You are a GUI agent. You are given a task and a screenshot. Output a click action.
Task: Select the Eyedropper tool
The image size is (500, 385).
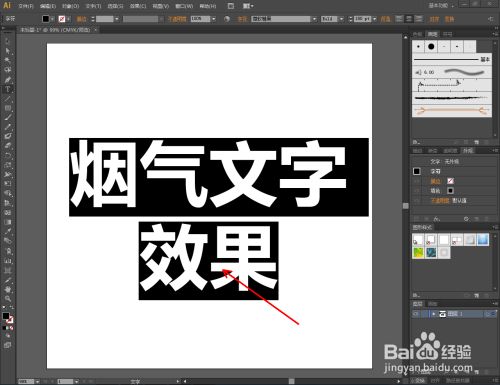point(8,231)
